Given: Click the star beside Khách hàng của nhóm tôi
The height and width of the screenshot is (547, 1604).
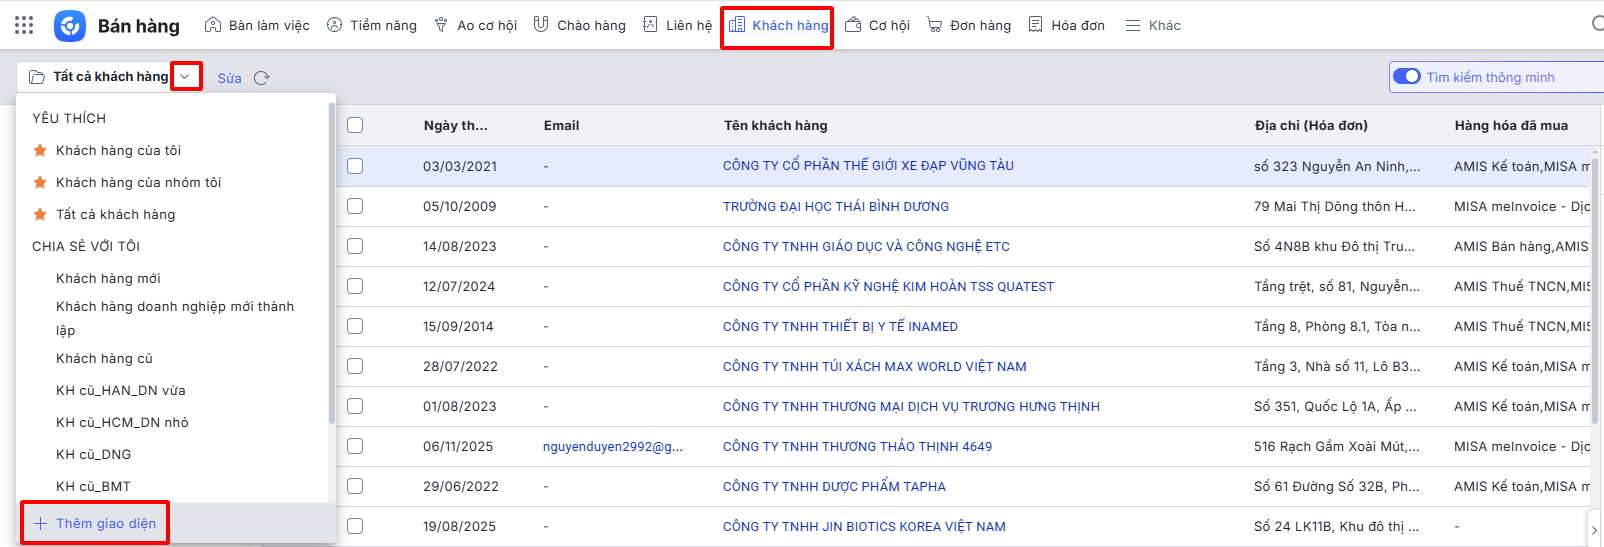Looking at the screenshot, I should tap(40, 182).
